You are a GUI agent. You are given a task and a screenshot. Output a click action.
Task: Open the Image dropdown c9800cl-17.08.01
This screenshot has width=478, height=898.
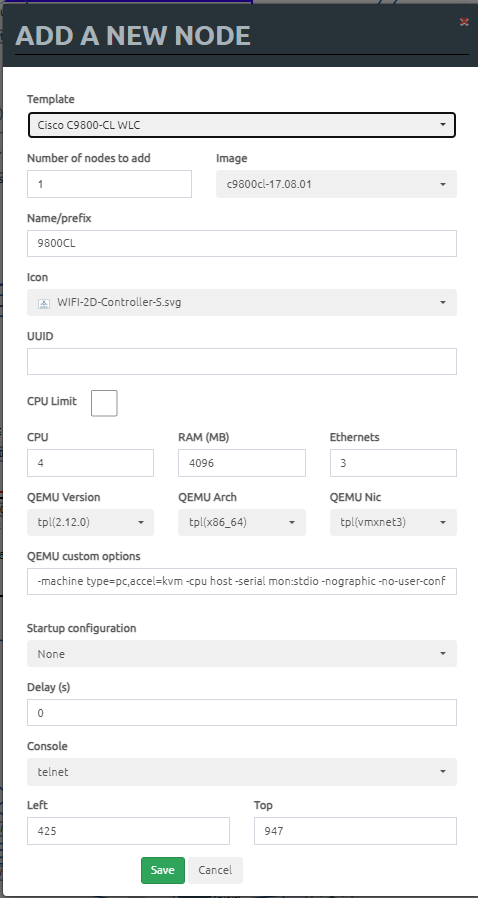click(x=336, y=184)
